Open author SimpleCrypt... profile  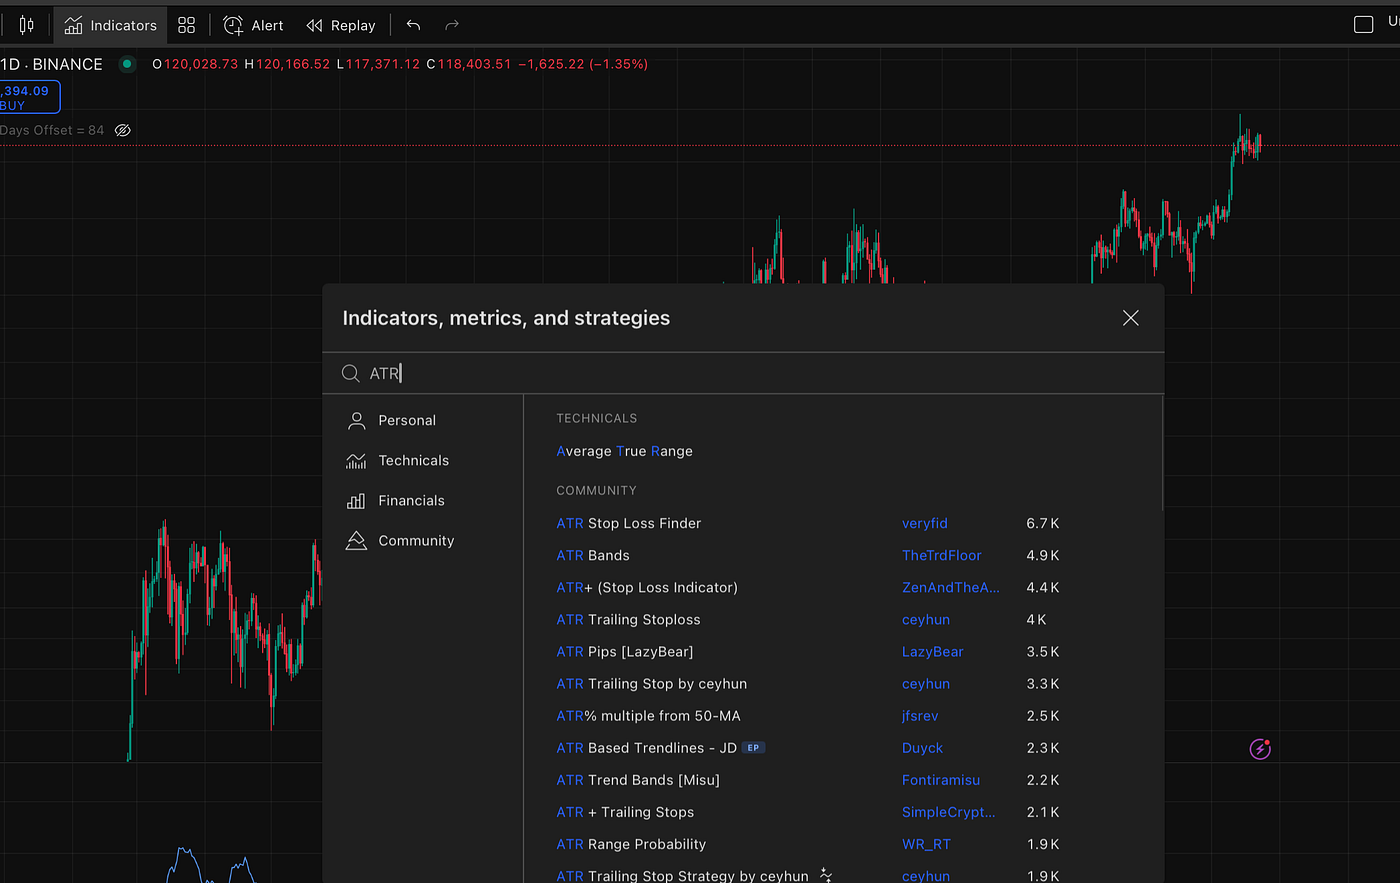tap(949, 811)
